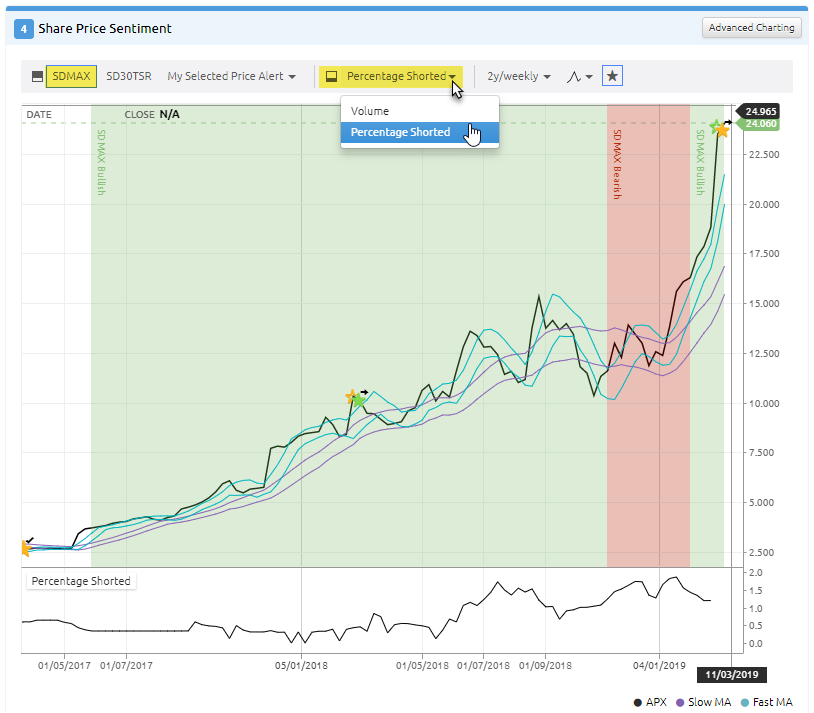Image resolution: width=814 pixels, height=713 pixels.
Task: Click the 7.500 price axis label
Action: [x=764, y=453]
